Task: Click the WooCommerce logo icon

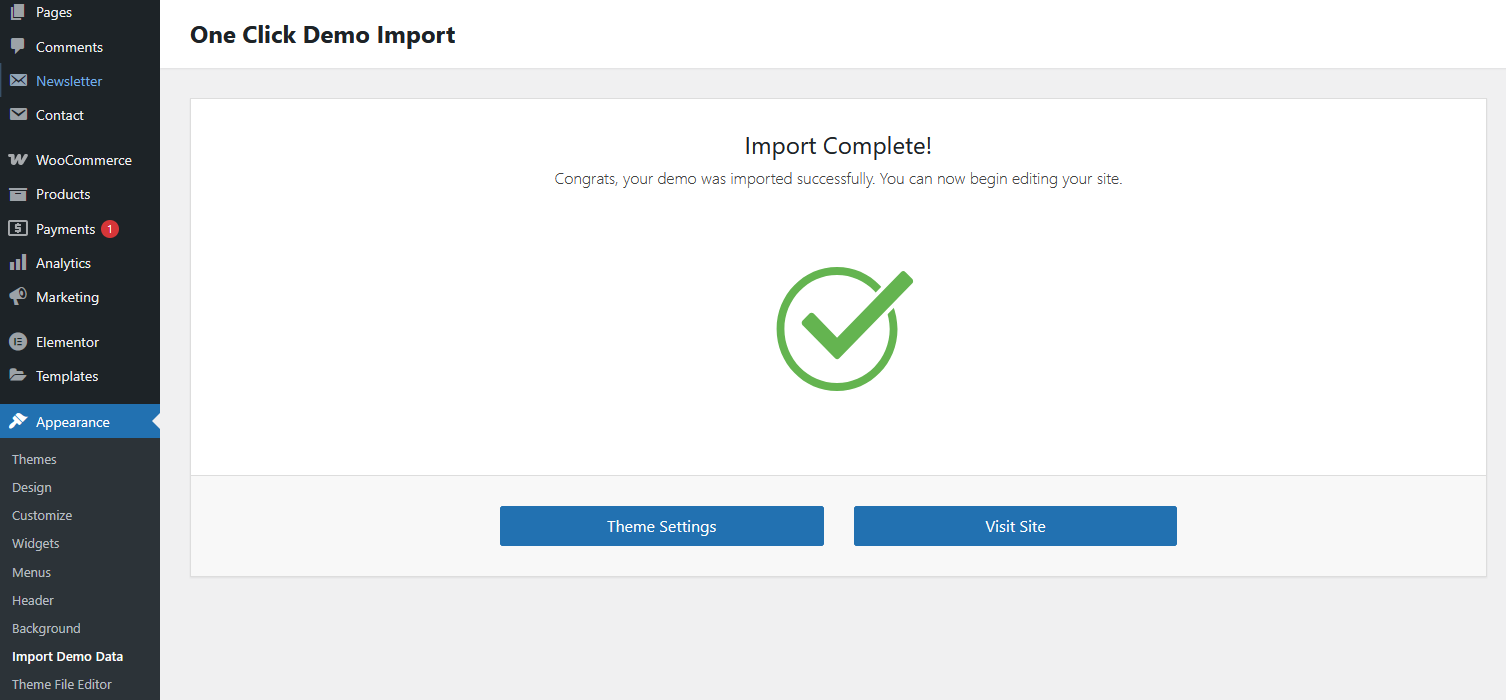Action: pos(18,160)
